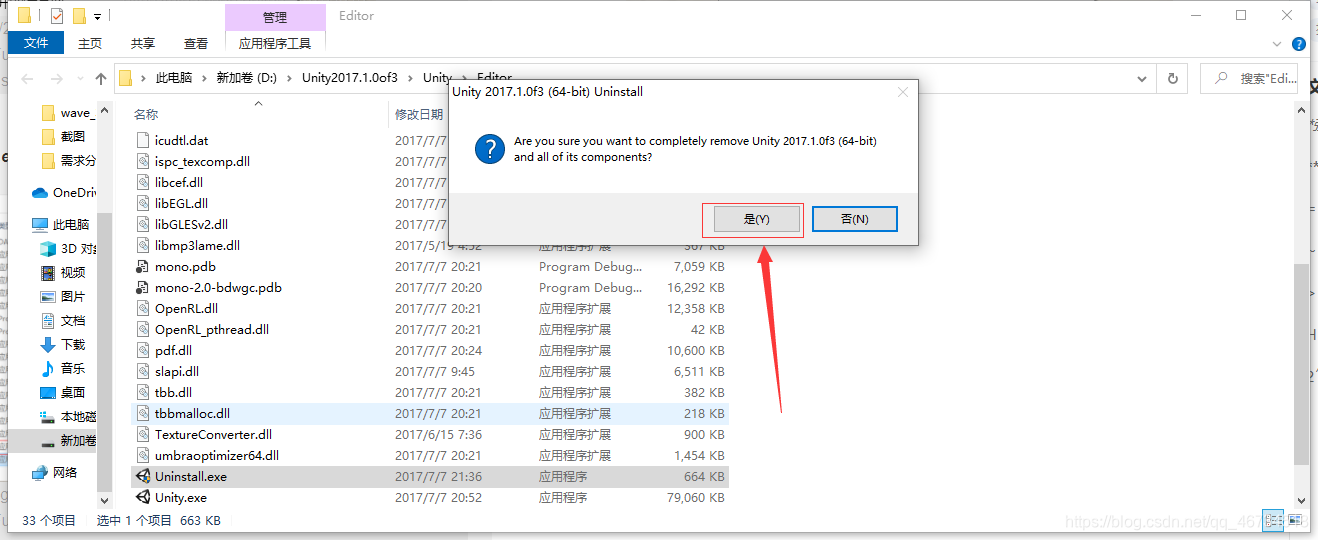
Task: Expand the chevron after 新加卷 (D:) in breadcrumb
Action: (x=291, y=78)
